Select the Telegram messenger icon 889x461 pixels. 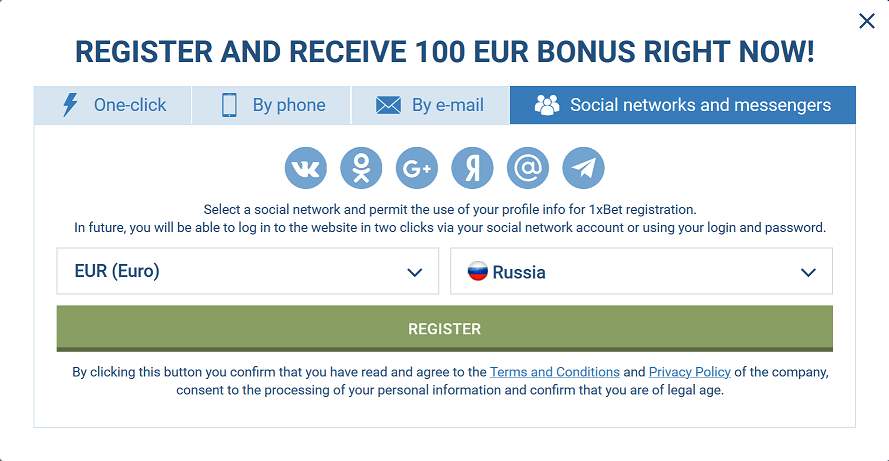pyautogui.click(x=583, y=168)
